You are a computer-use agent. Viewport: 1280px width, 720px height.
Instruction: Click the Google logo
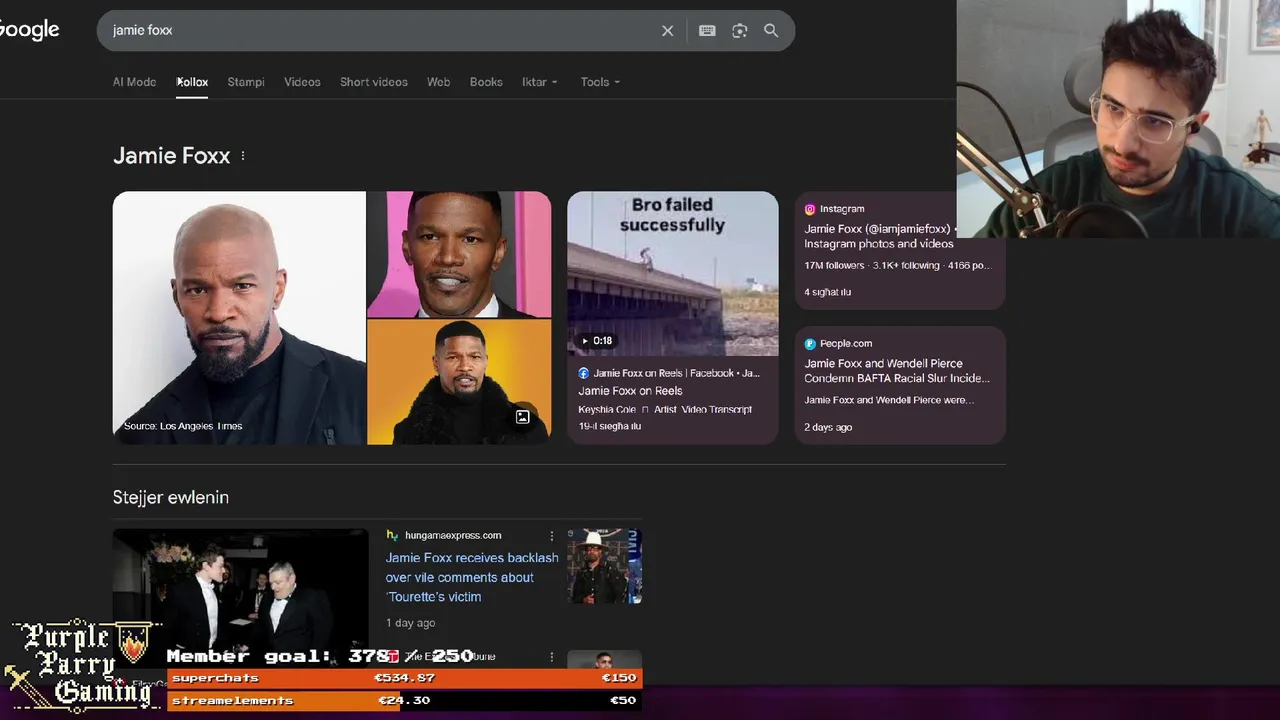[29, 30]
